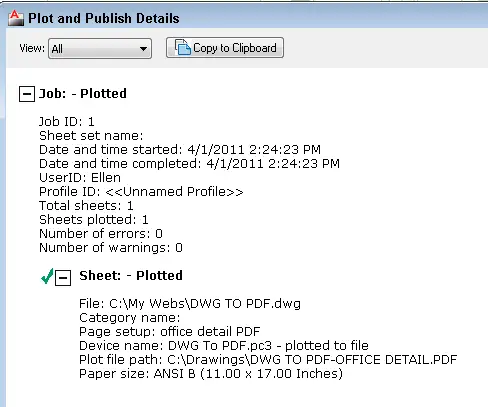This screenshot has height=407, width=488.
Task: Click the Paper size ANSI B line
Action: click(x=211, y=374)
